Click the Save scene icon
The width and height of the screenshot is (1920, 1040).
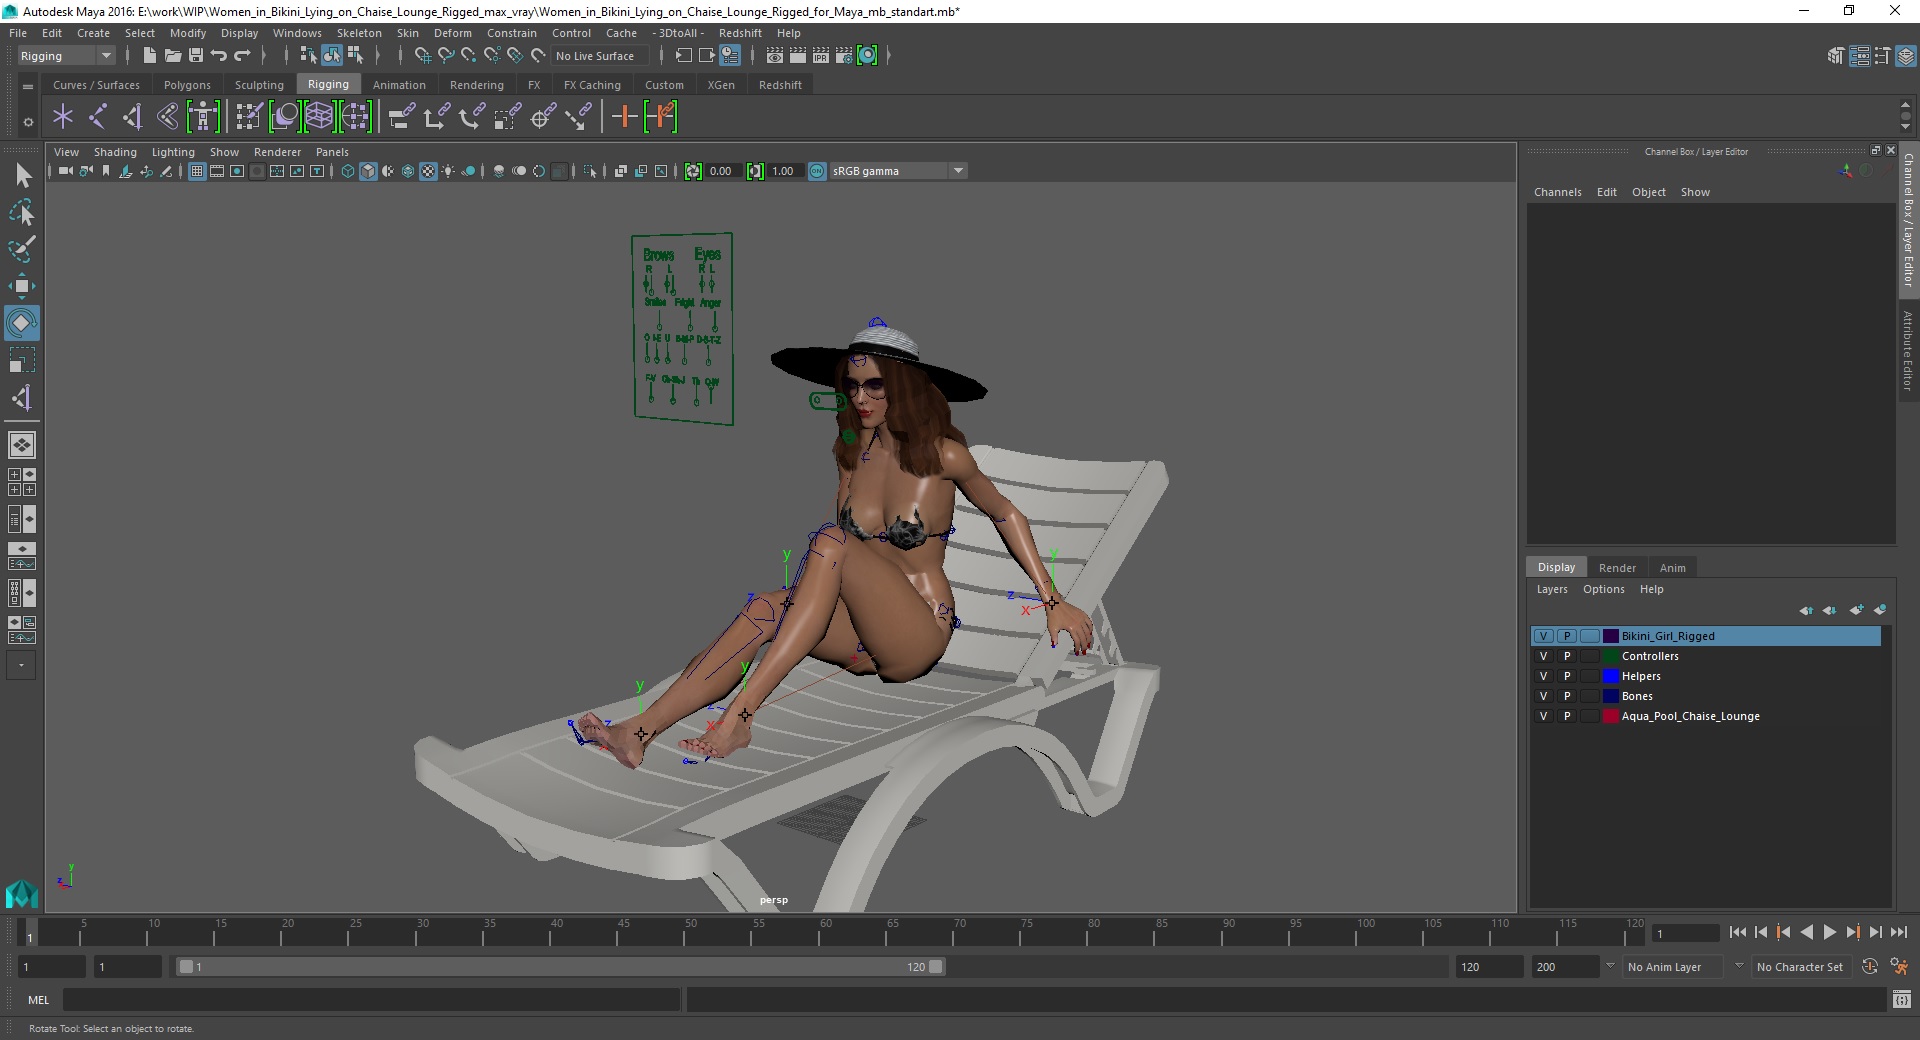[x=196, y=56]
